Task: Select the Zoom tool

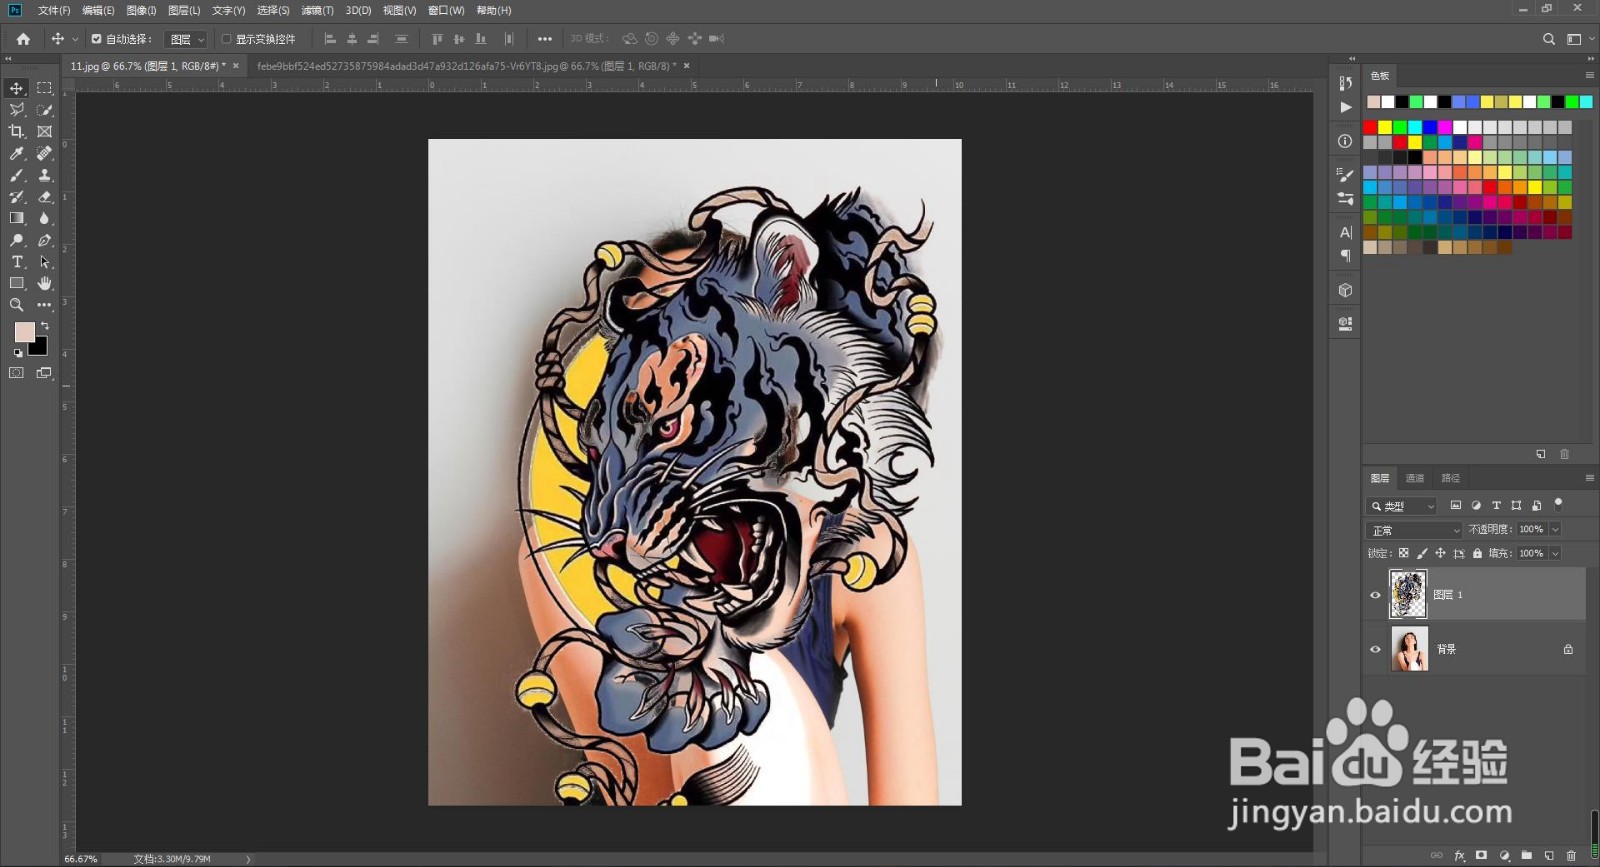Action: coord(17,305)
